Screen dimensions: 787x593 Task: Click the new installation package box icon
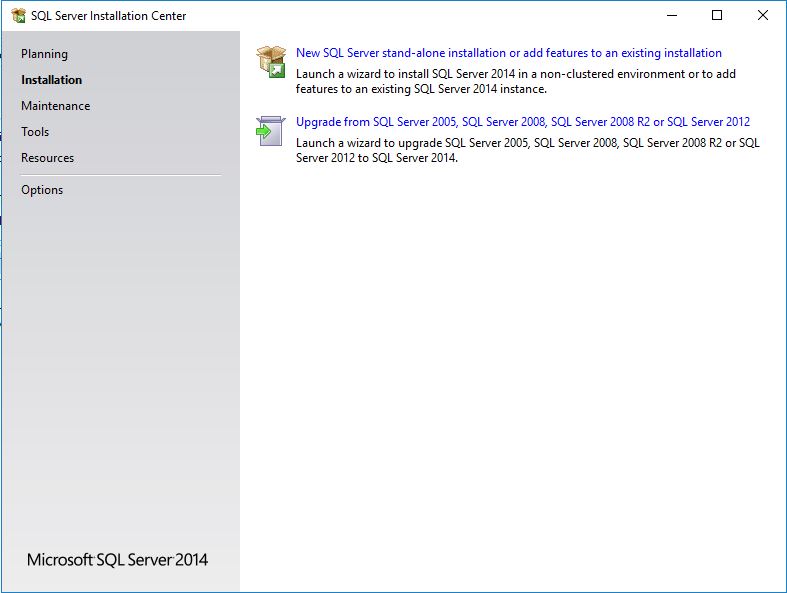271,61
